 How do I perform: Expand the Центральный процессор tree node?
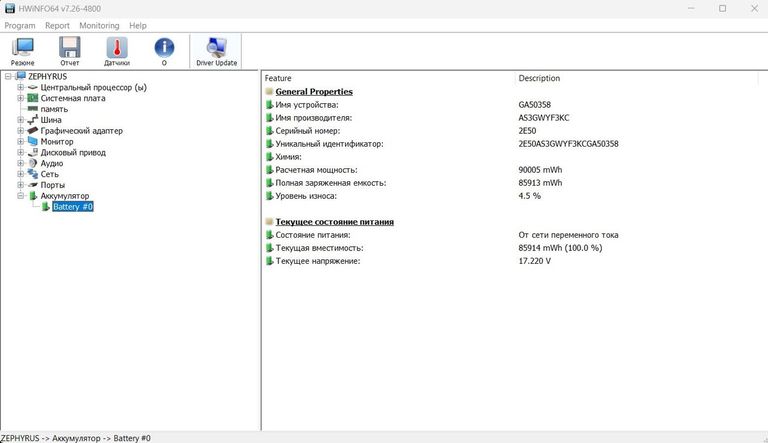point(20,87)
